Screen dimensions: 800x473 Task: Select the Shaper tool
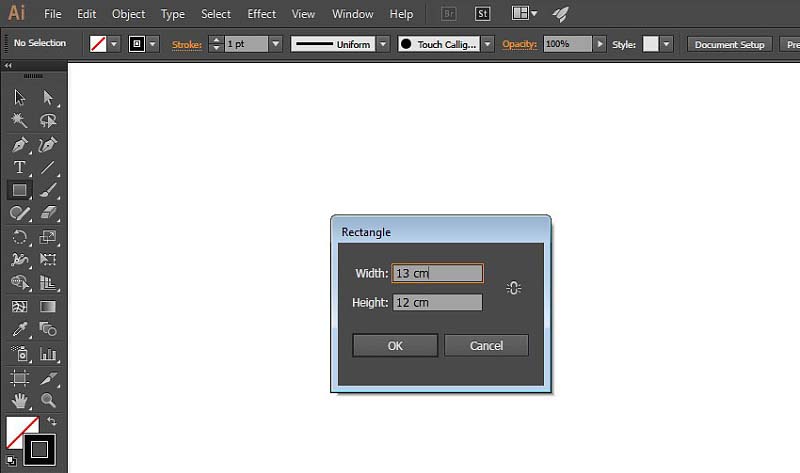point(19,213)
